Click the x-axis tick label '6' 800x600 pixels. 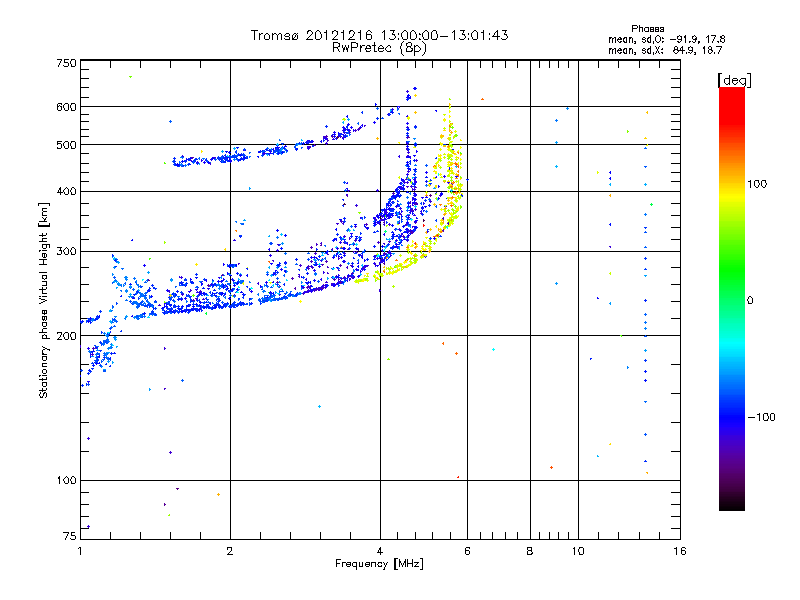click(467, 551)
